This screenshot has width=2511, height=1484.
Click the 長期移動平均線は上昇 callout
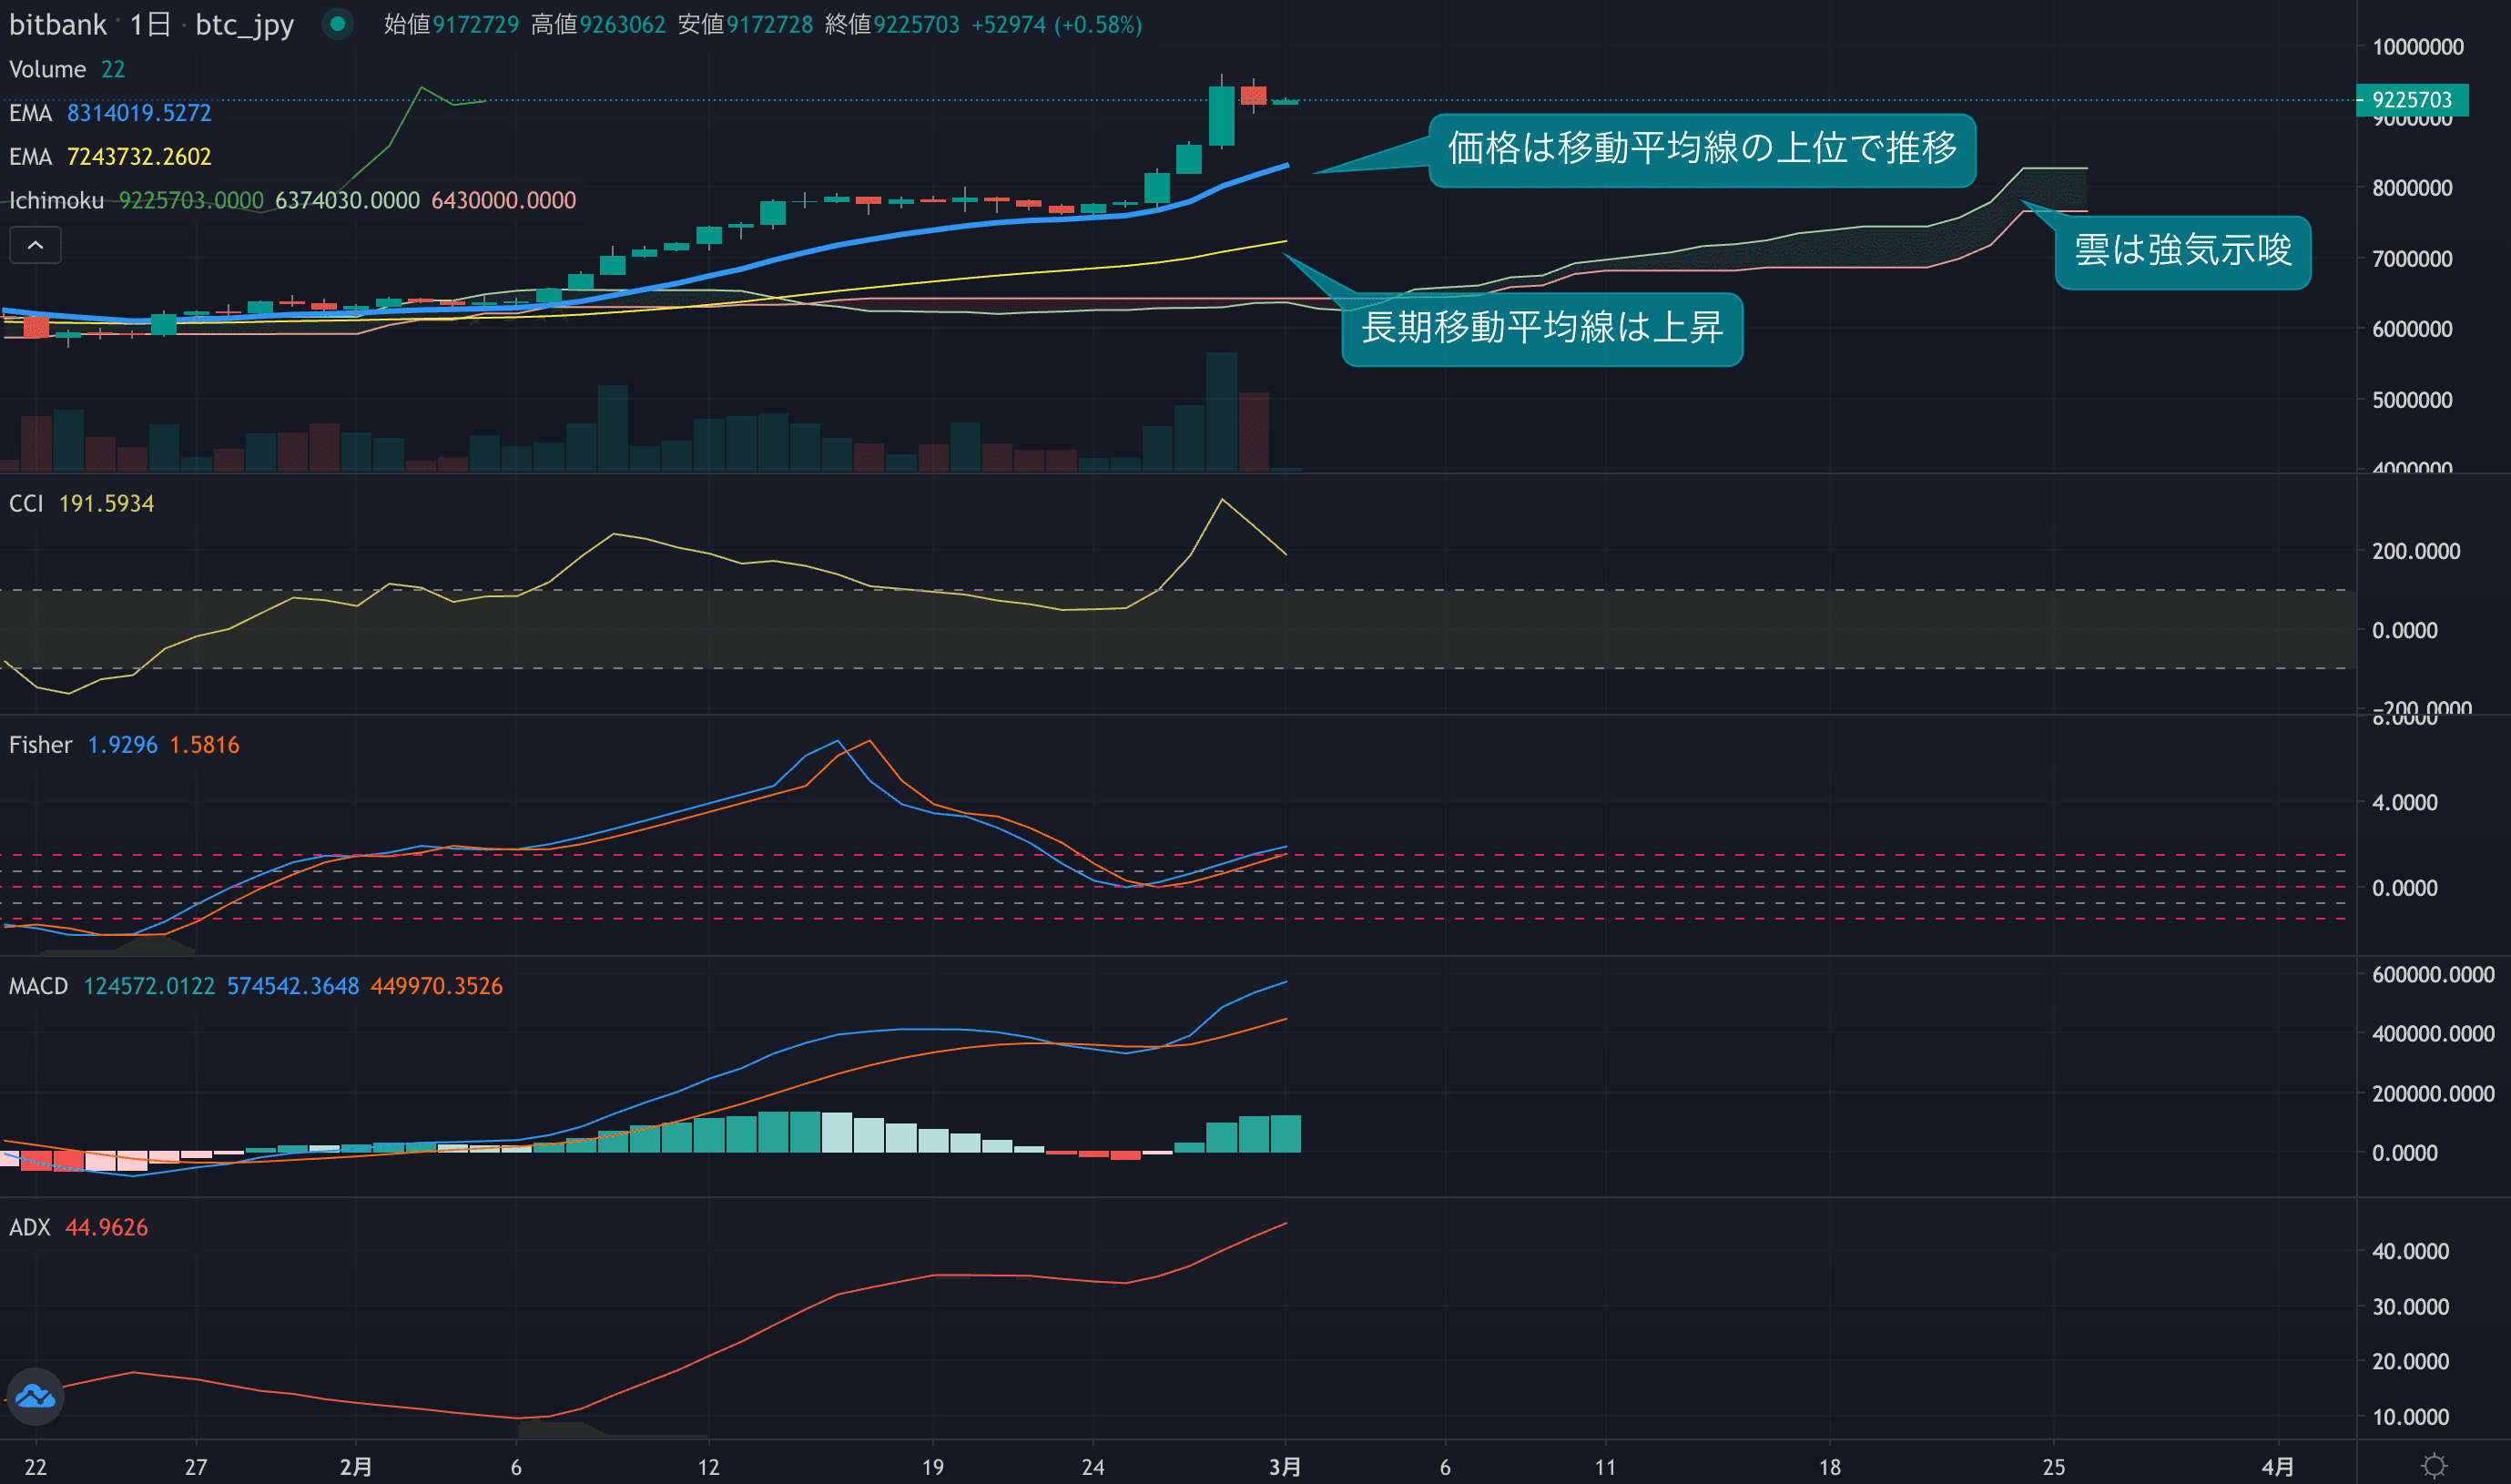[1541, 328]
